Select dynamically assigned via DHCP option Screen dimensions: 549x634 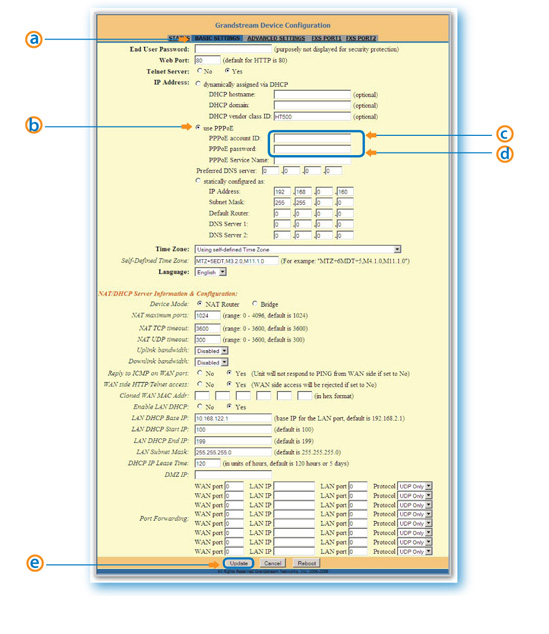[x=198, y=84]
